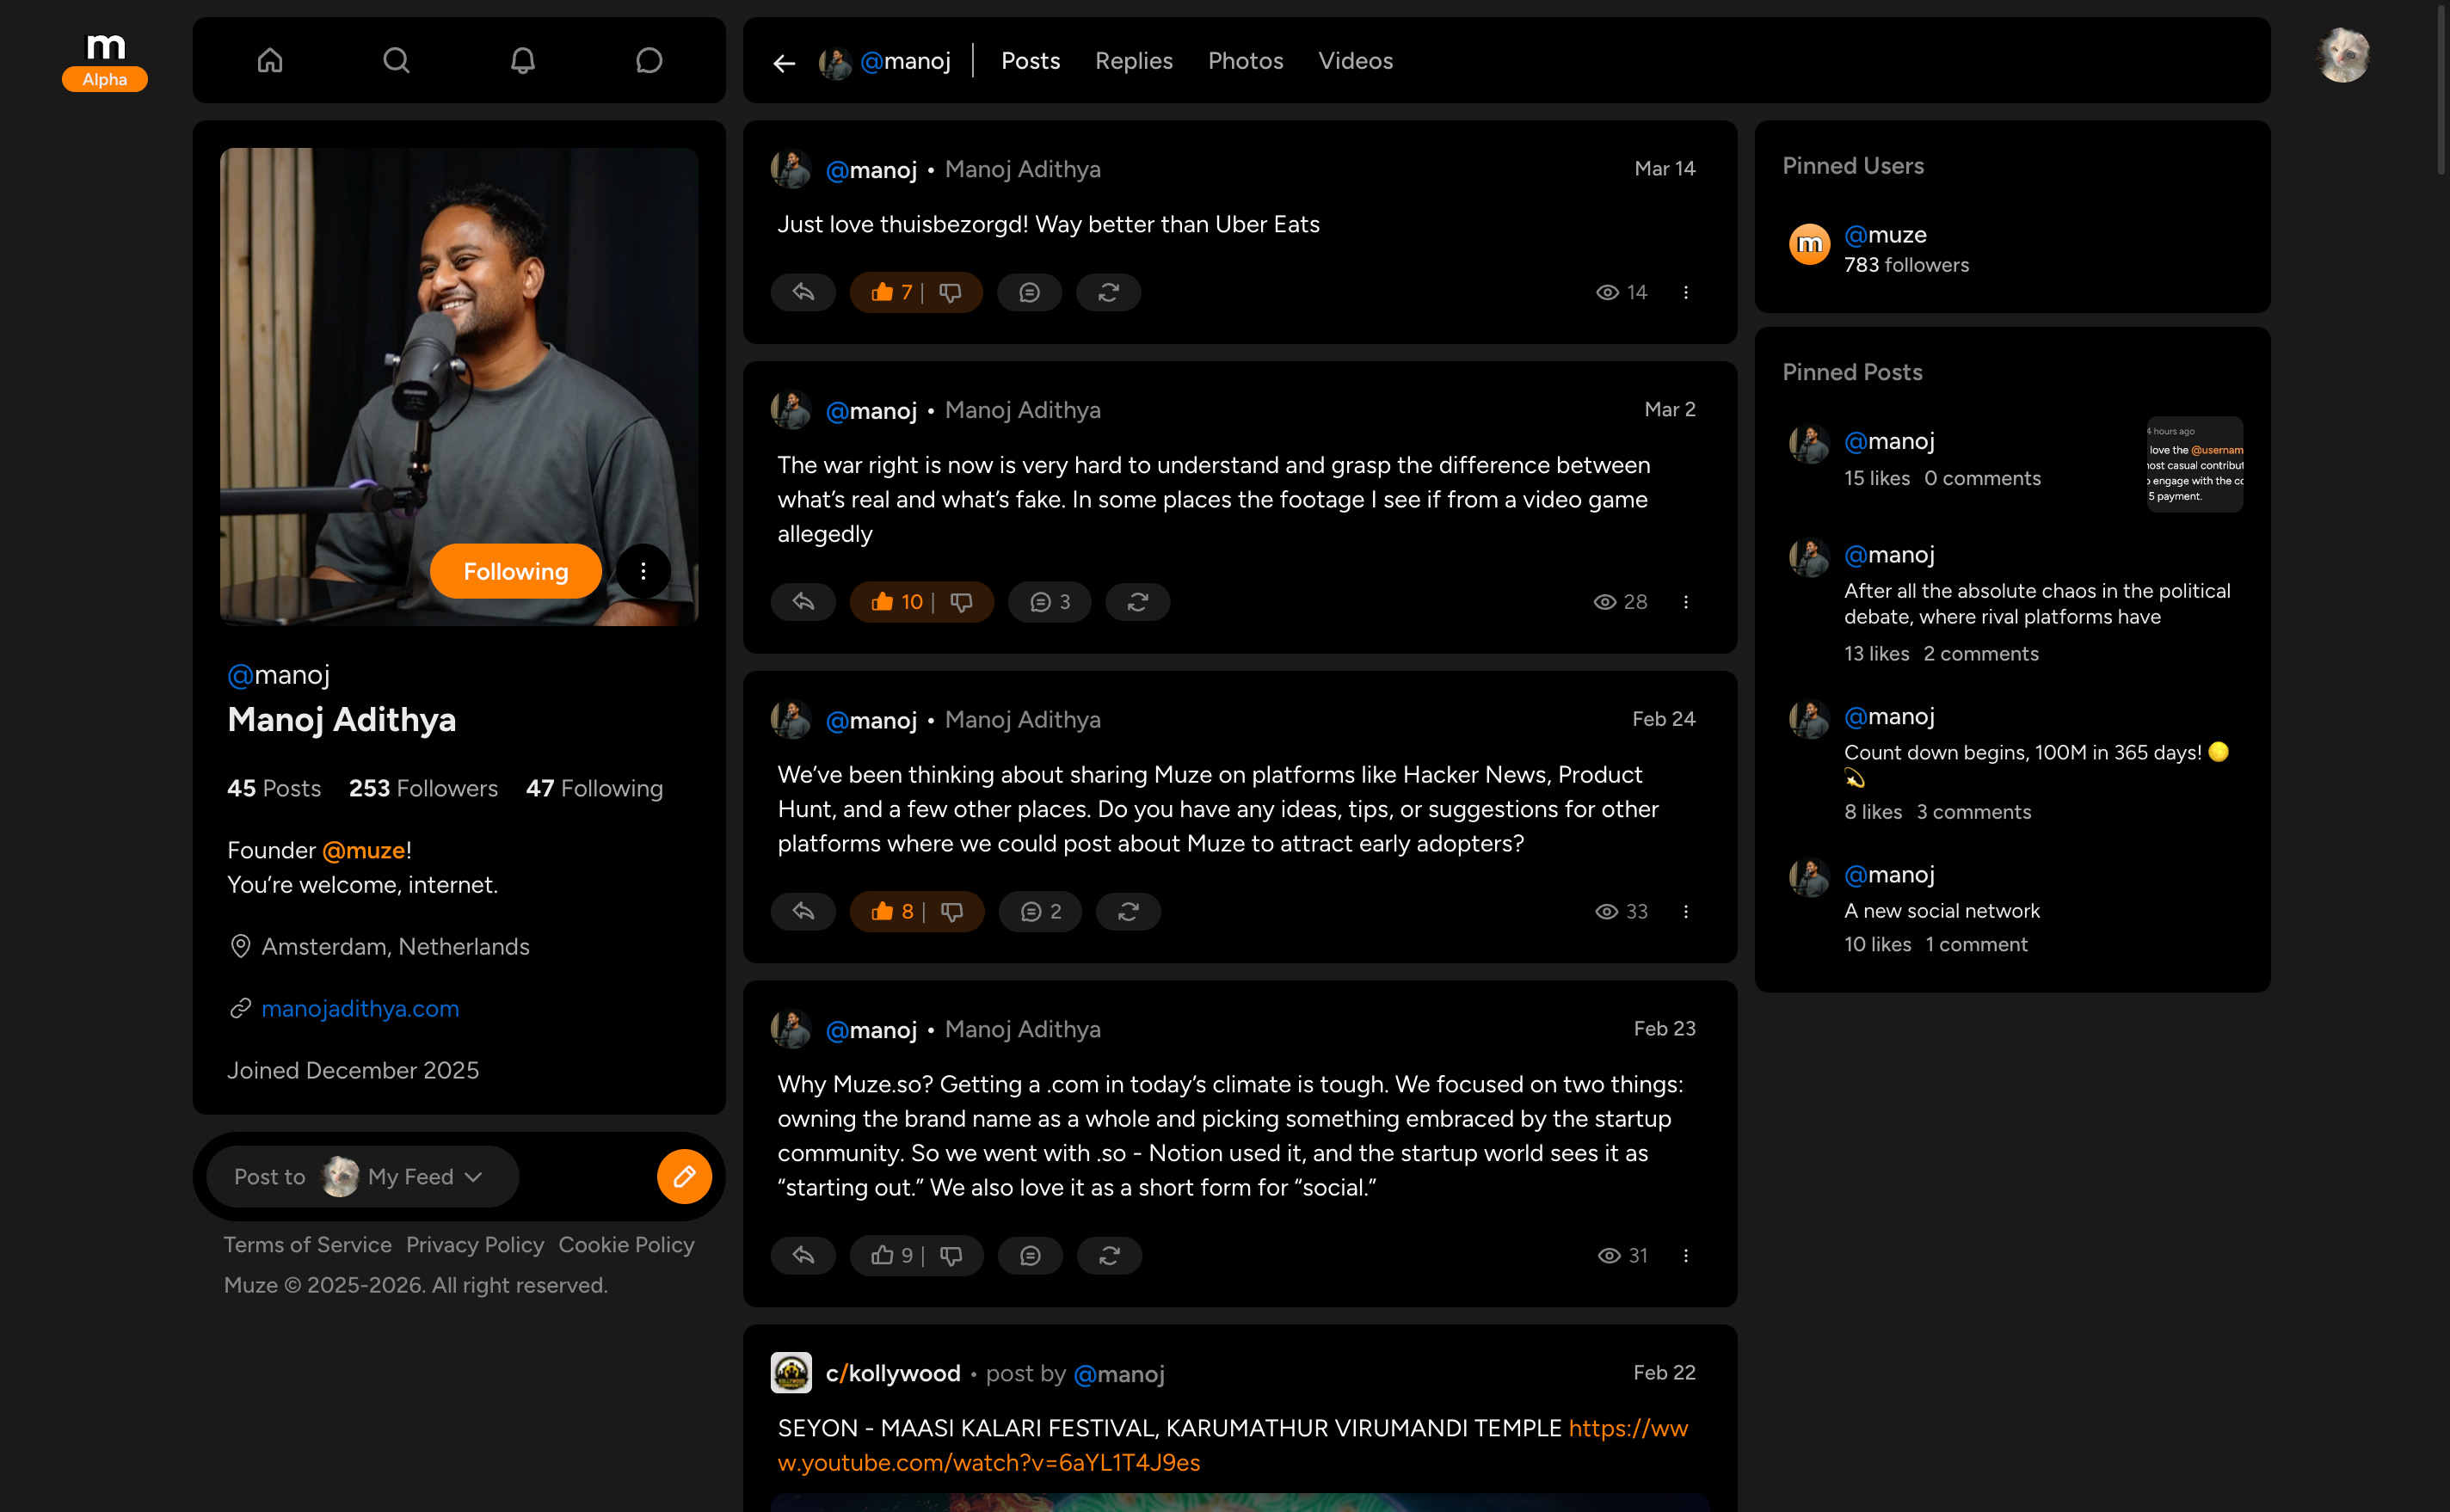Repost the Mar 2 war post
Screen dimensions: 2450x1512
1137,601
